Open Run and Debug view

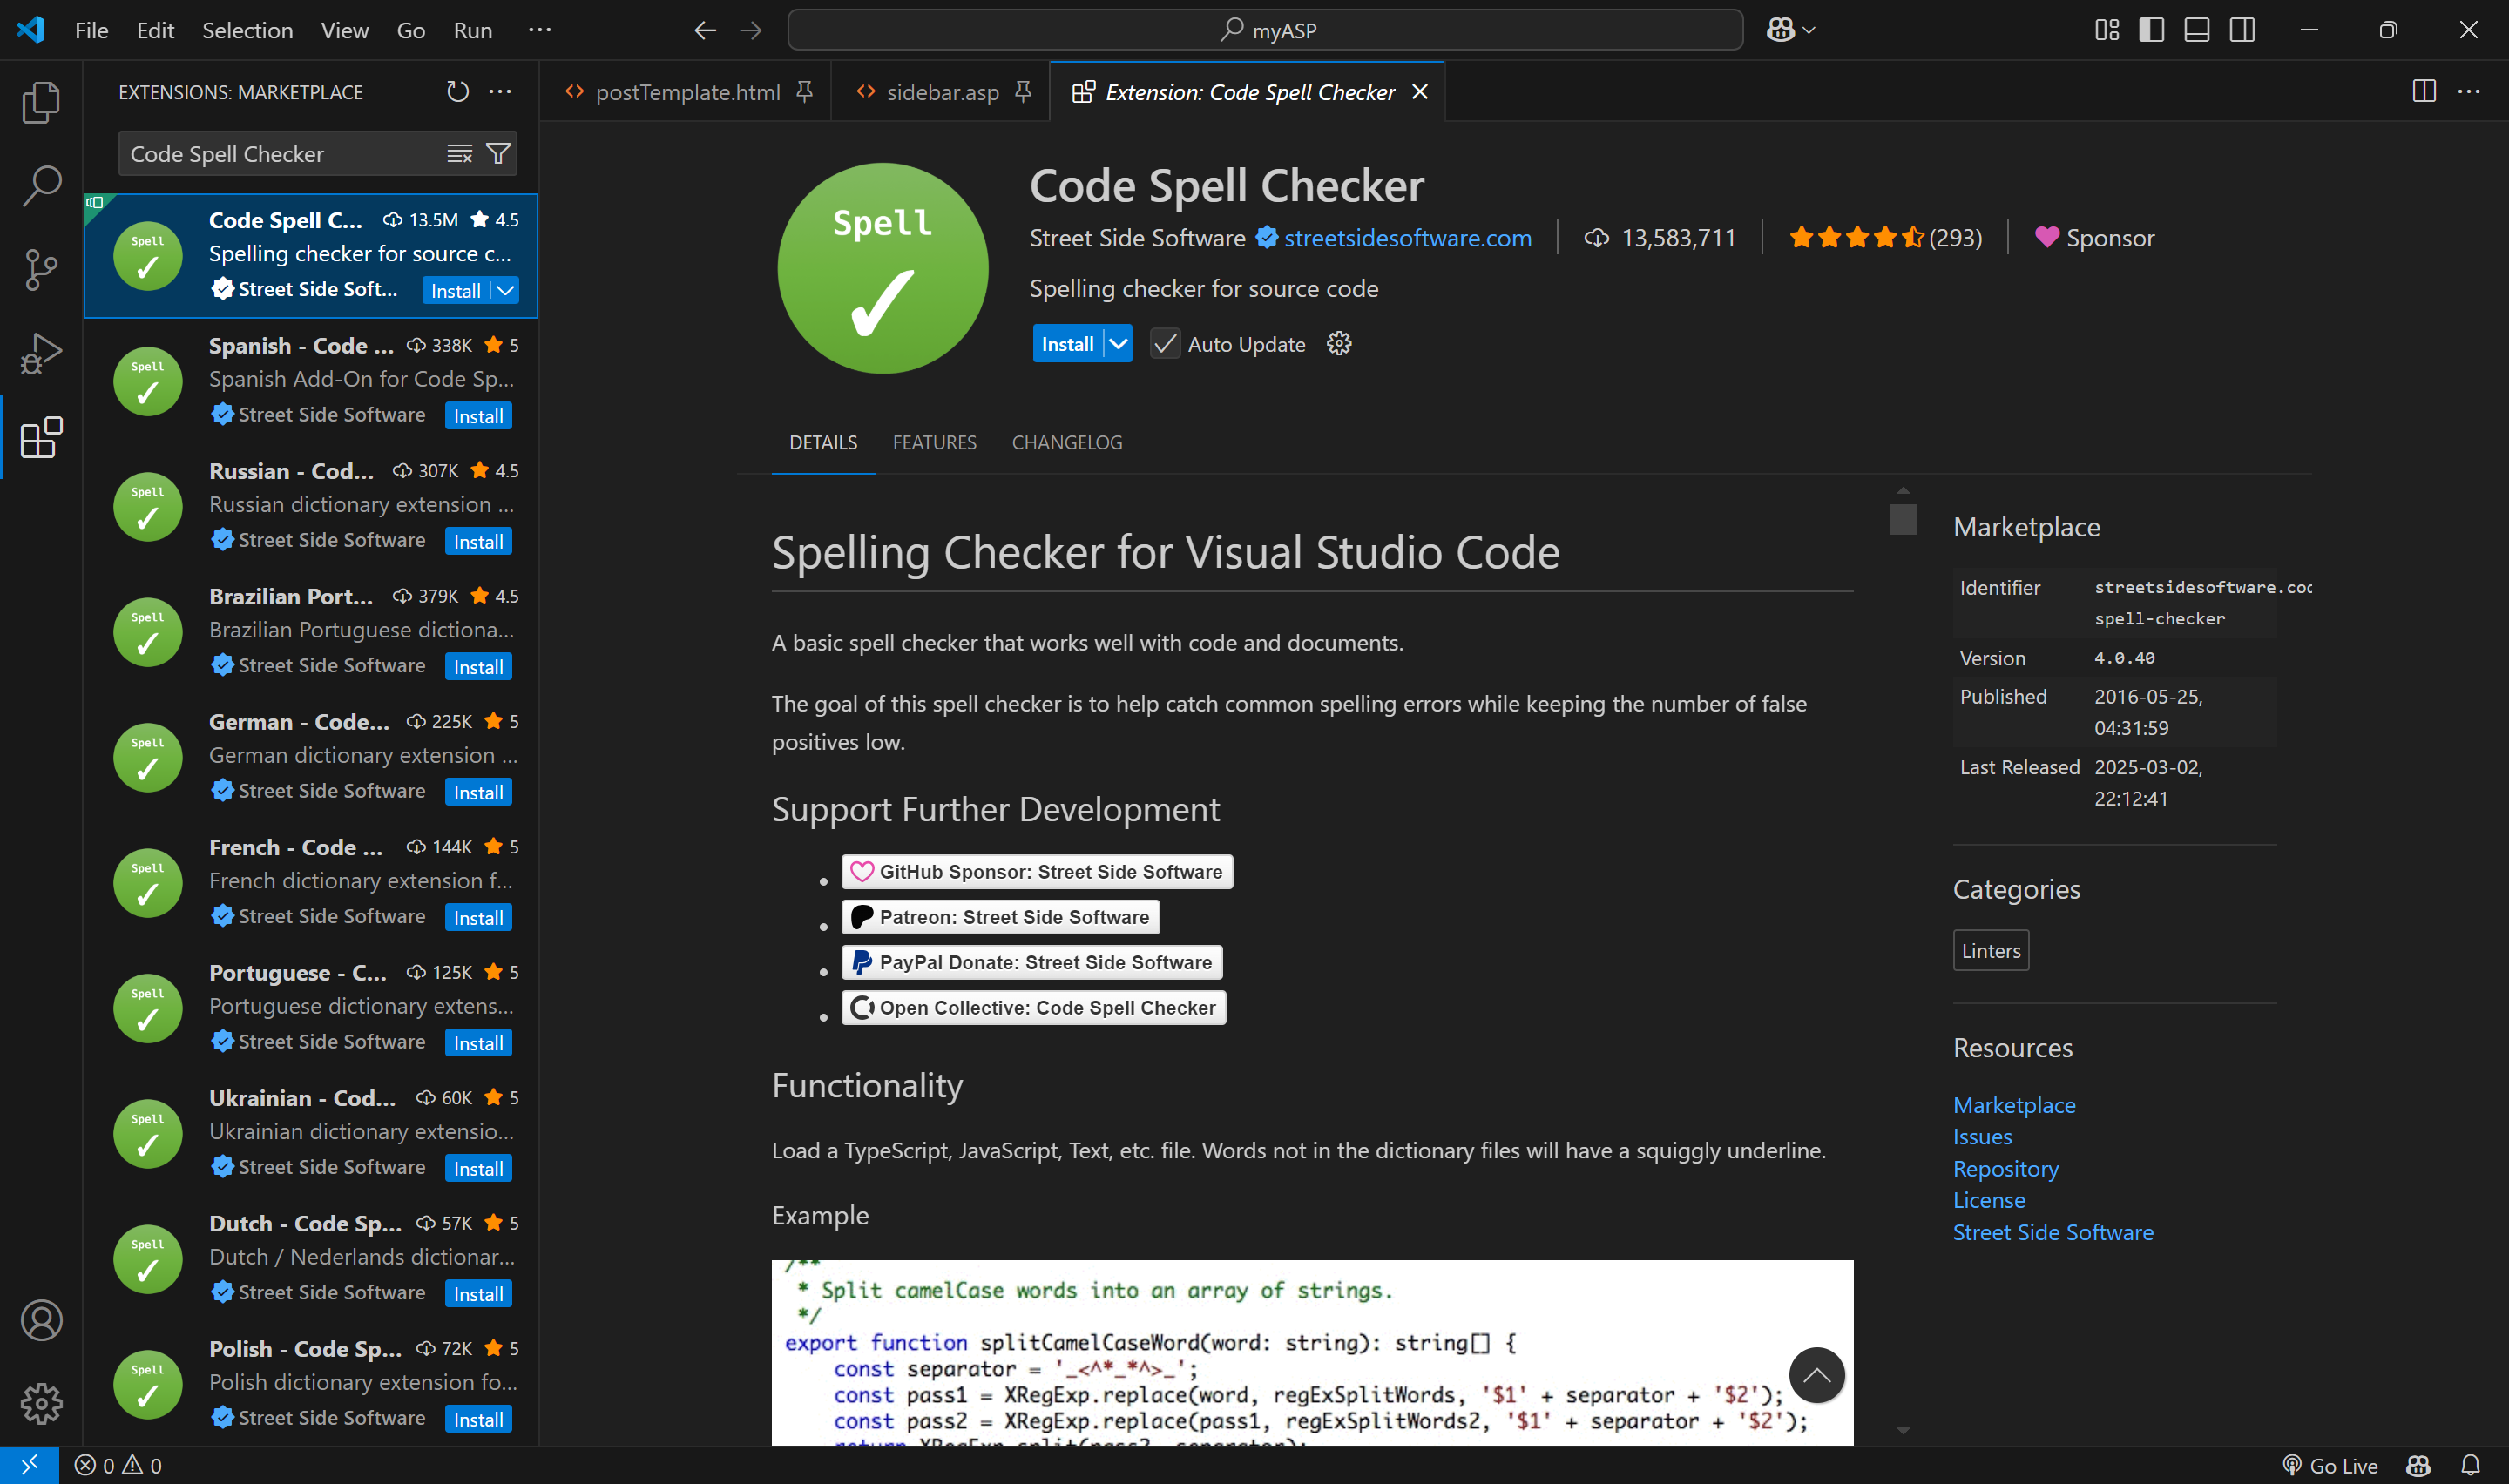41,354
